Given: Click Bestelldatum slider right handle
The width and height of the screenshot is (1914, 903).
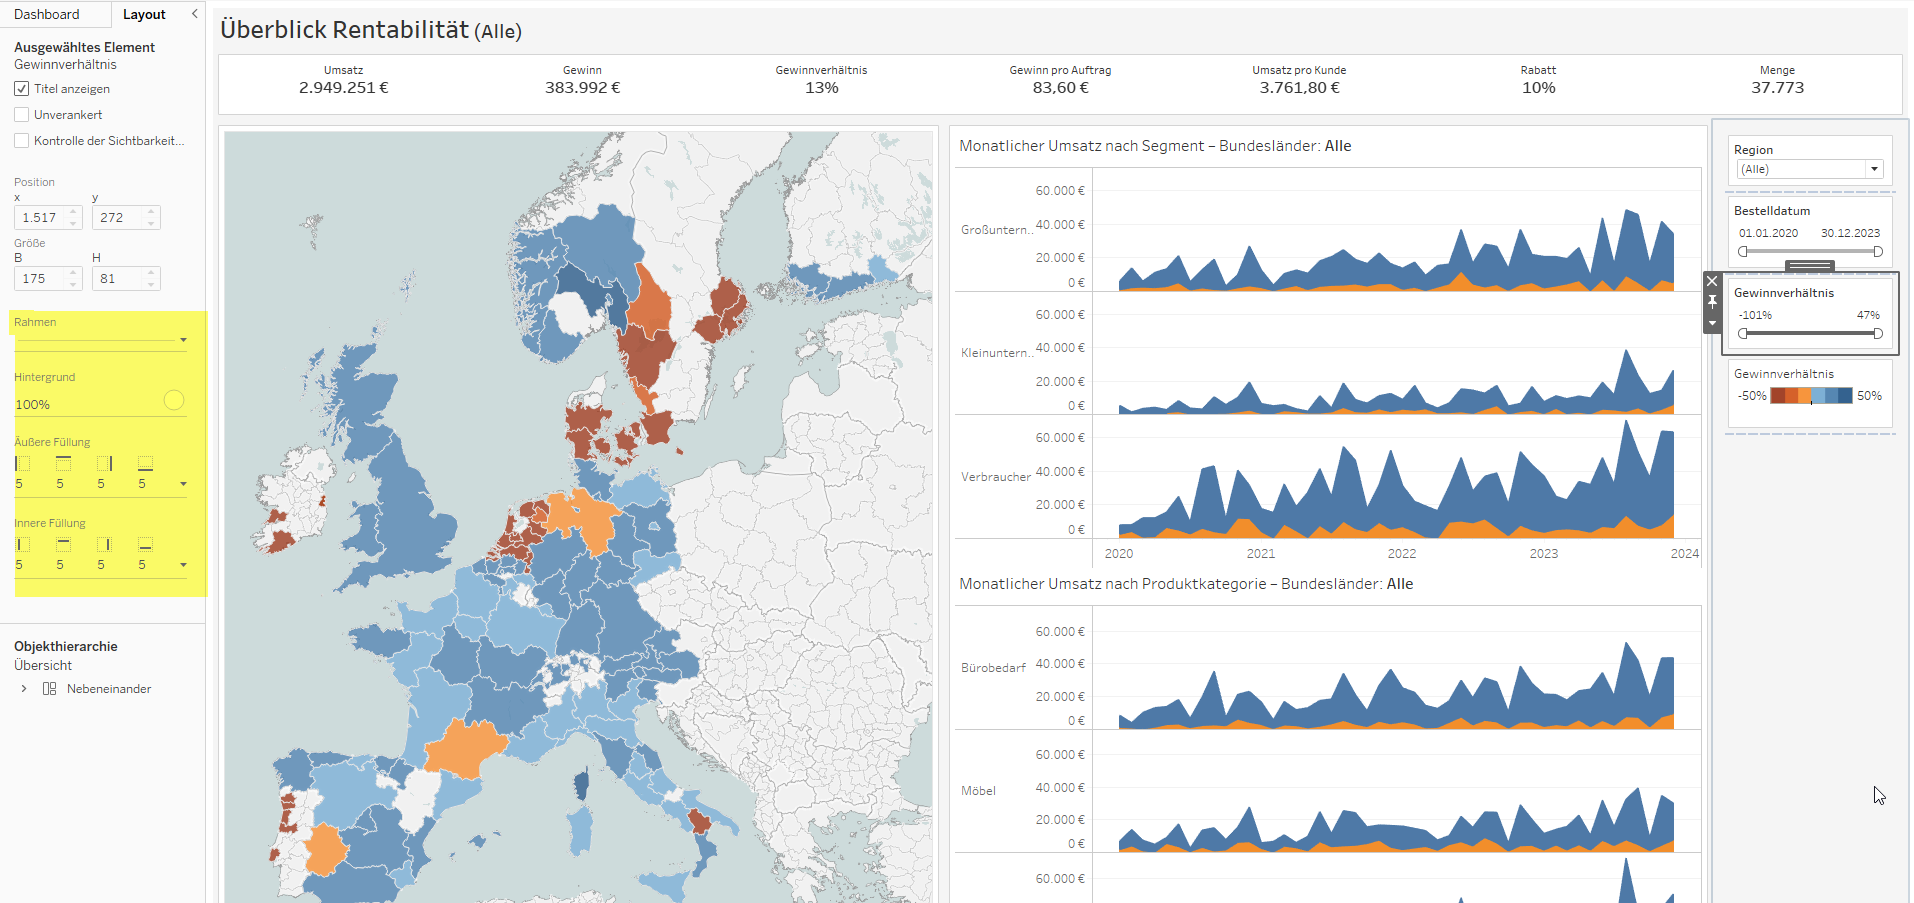Looking at the screenshot, I should coord(1878,252).
